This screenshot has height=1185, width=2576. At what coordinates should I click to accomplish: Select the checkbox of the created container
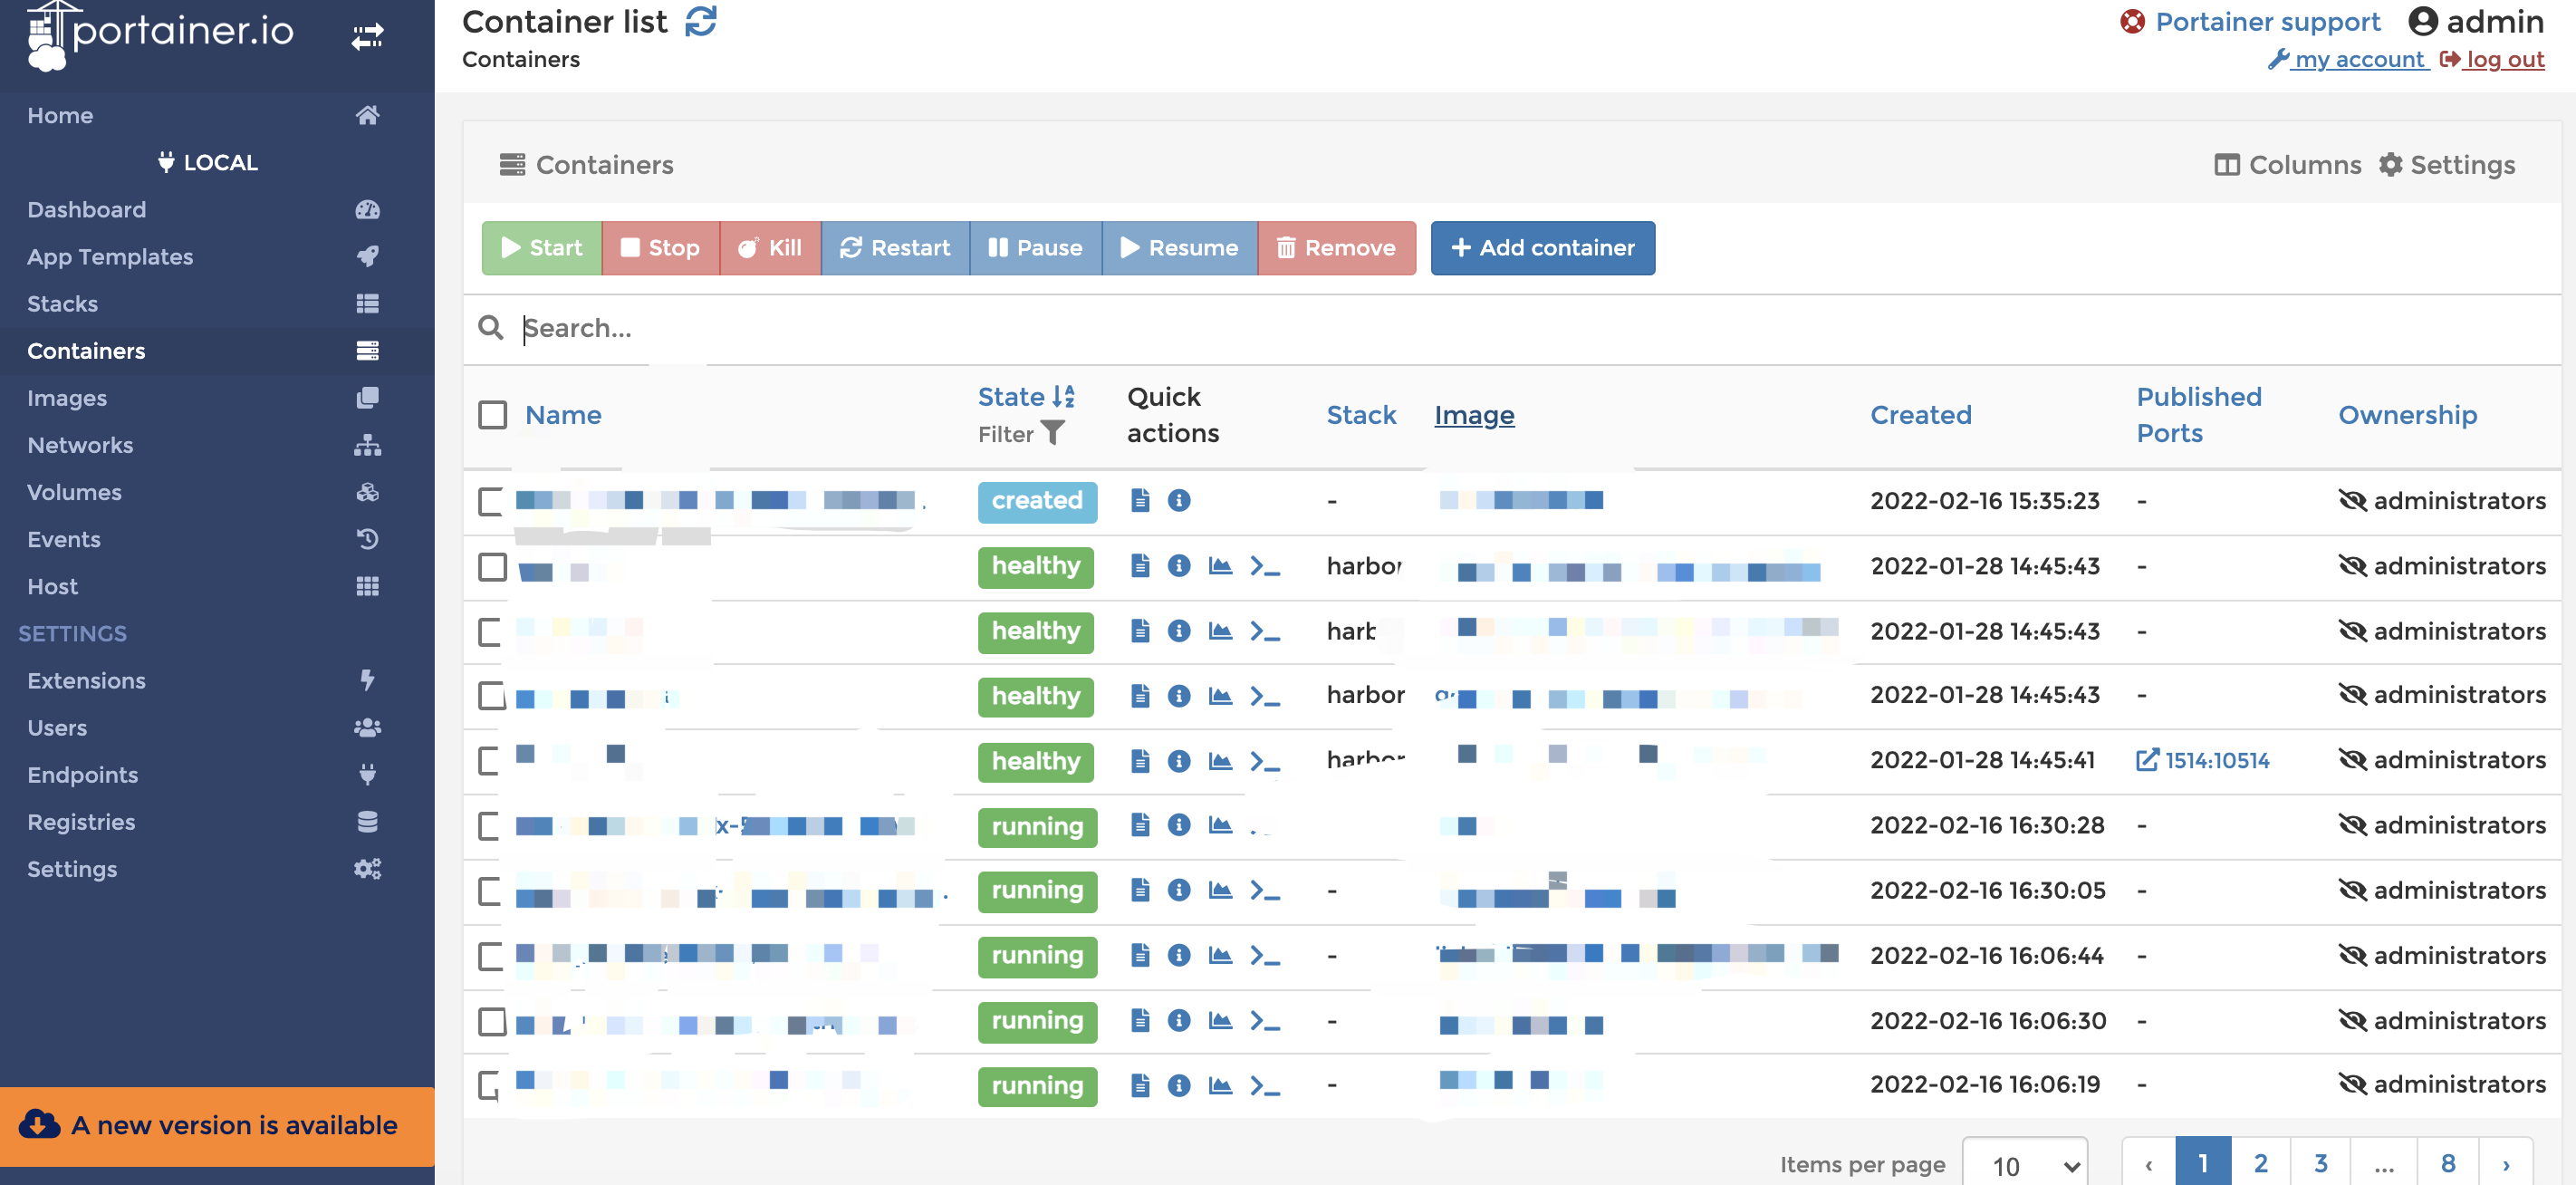point(492,502)
